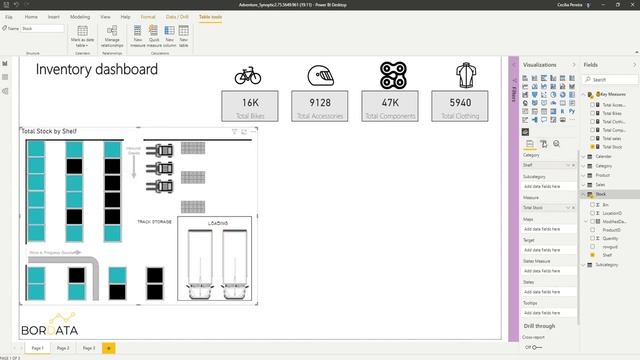Remove Shelf from Category well
640x360 pixels.
573,165
